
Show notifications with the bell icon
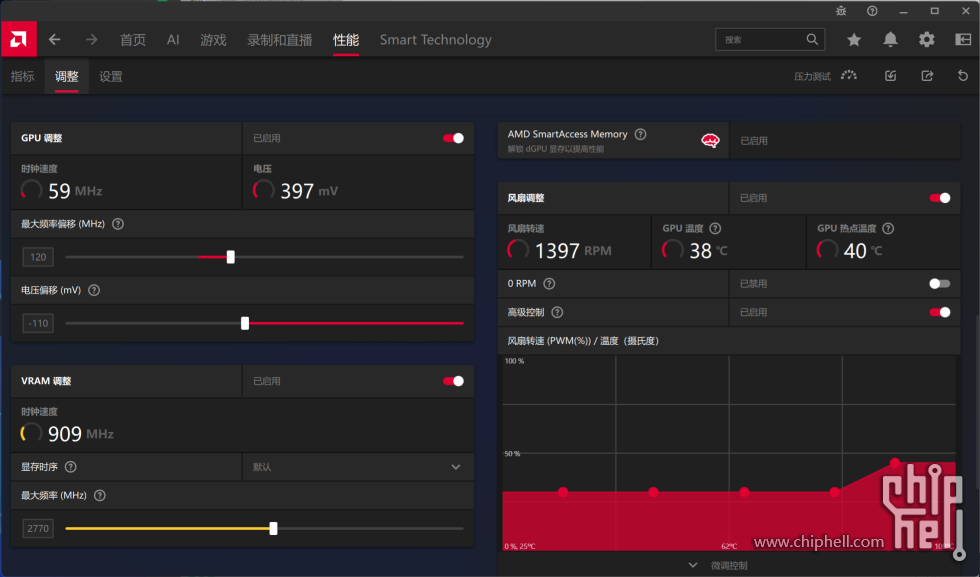click(890, 39)
